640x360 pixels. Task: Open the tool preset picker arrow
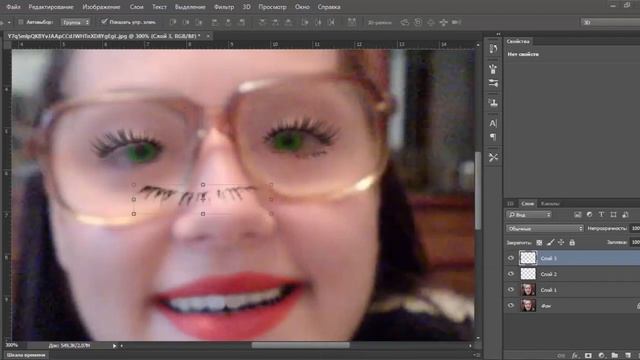coord(9,22)
